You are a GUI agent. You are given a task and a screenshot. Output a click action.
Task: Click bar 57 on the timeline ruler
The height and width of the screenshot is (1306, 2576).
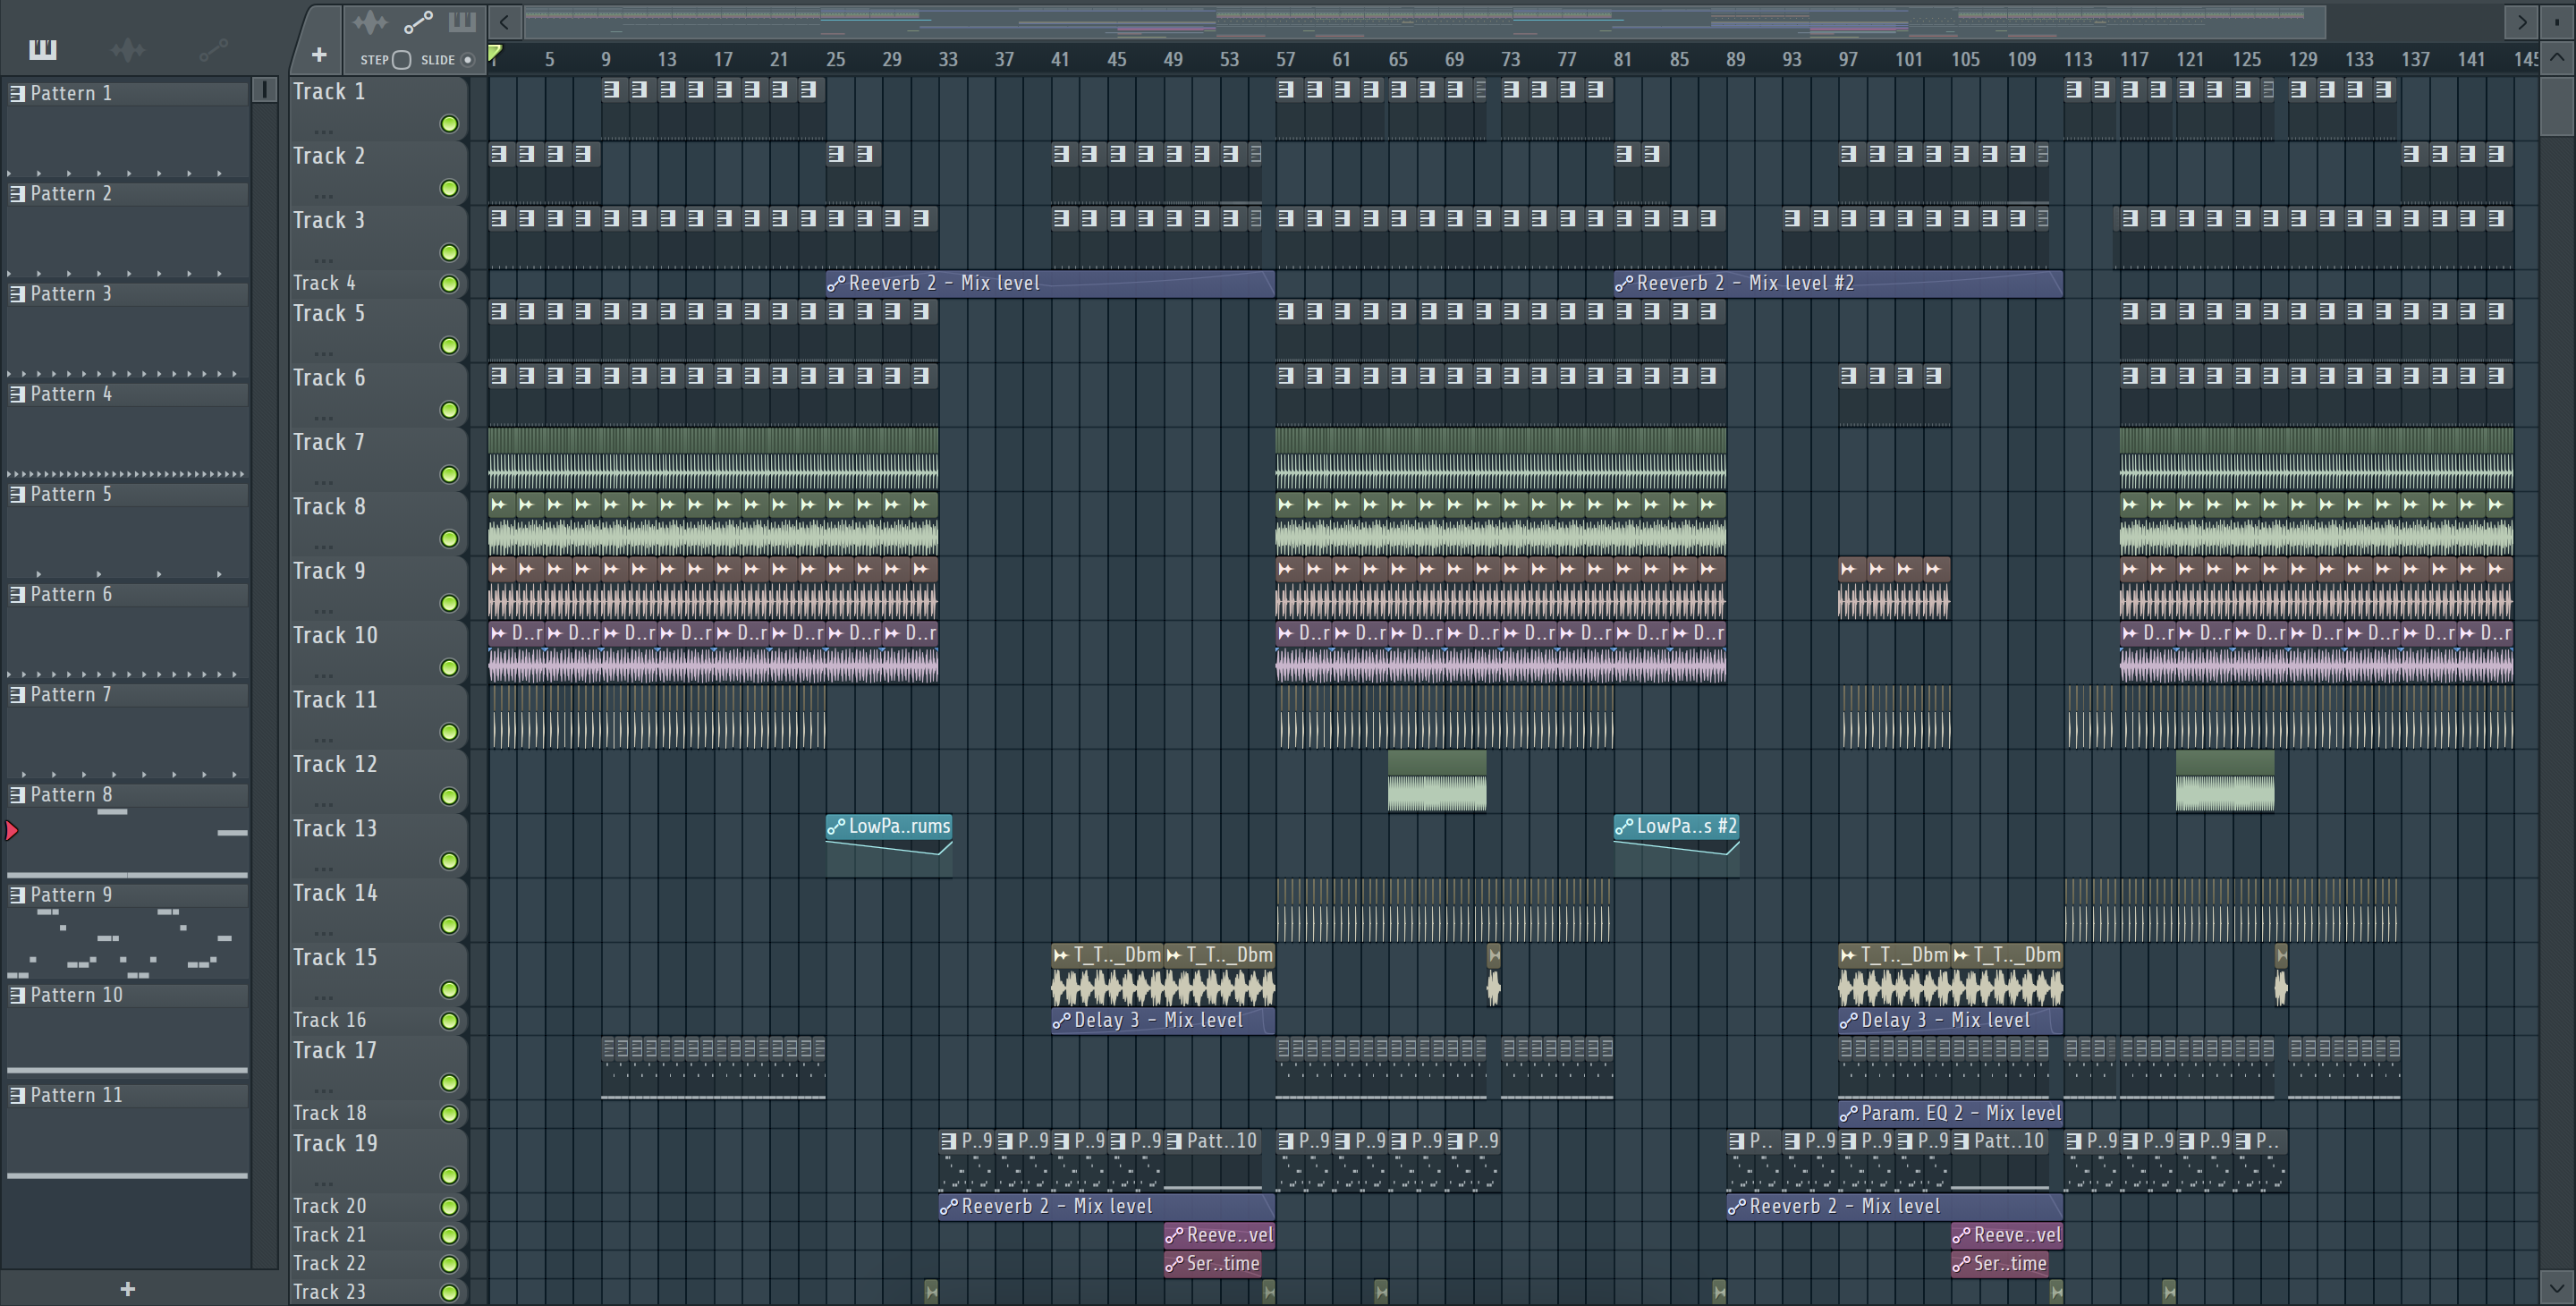click(x=1285, y=60)
